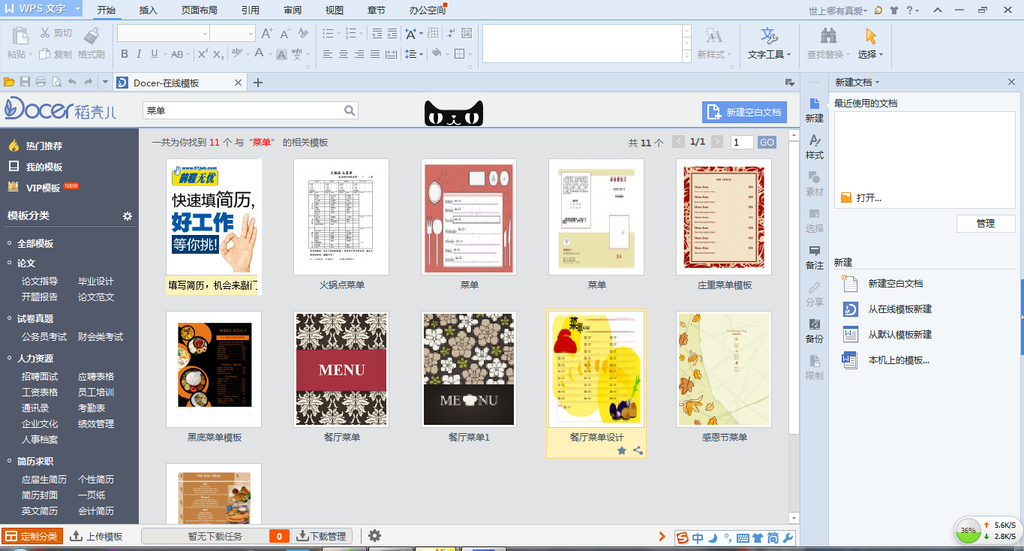Click the share icon under 餐厅菜单设计
This screenshot has width=1024, height=551.
(638, 450)
